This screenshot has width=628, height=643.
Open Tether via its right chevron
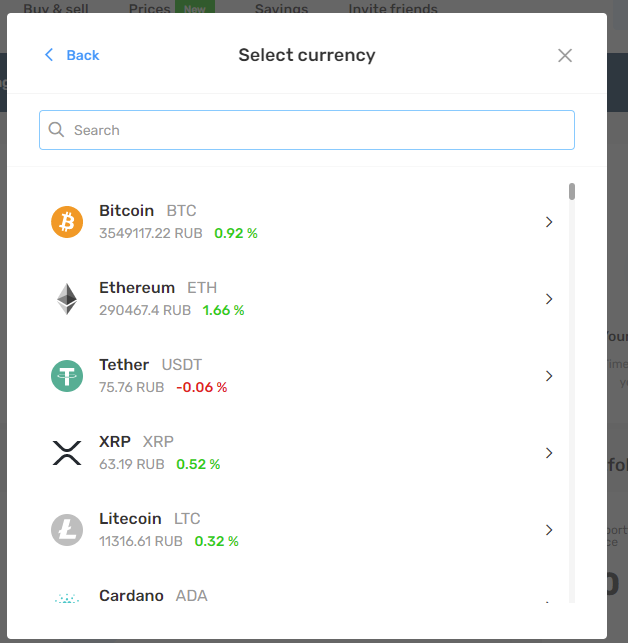pyautogui.click(x=549, y=376)
